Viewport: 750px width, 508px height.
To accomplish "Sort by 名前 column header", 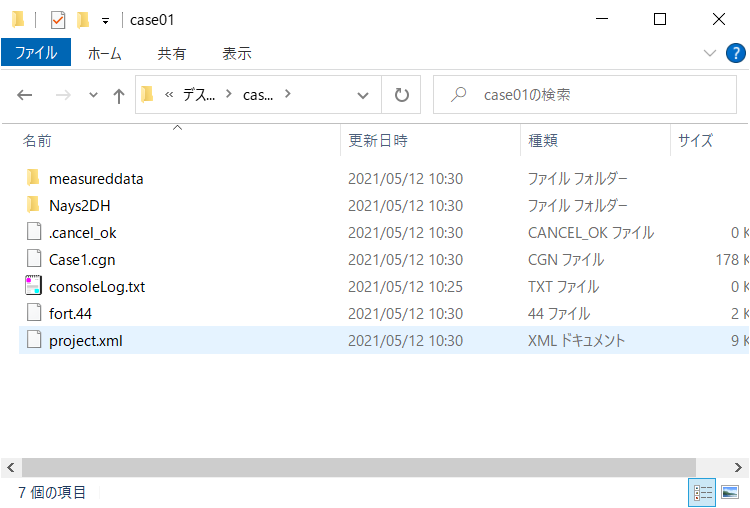I will (x=37, y=141).
